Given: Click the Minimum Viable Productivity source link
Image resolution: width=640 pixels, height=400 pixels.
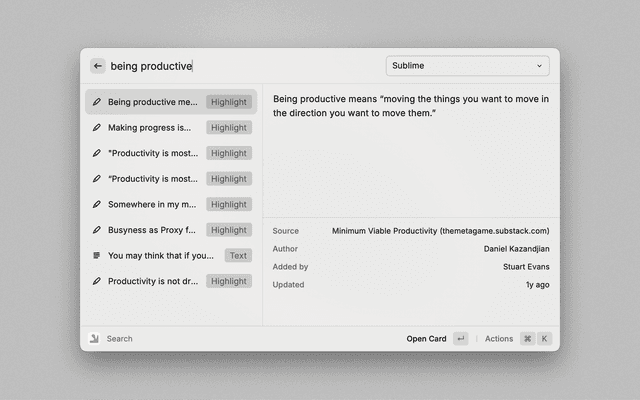Looking at the screenshot, I should pos(440,231).
